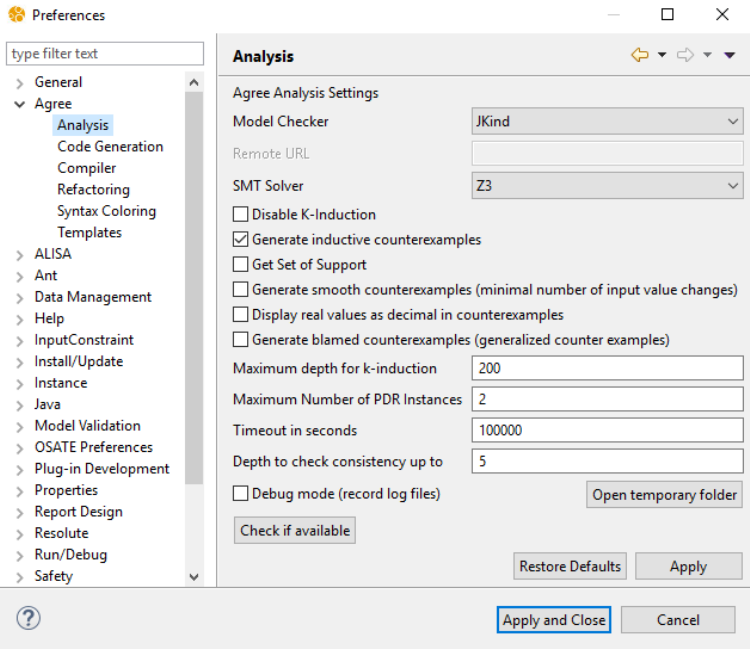Select Syntax Coloring preferences page
This screenshot has height=649, width=750.
tap(106, 211)
